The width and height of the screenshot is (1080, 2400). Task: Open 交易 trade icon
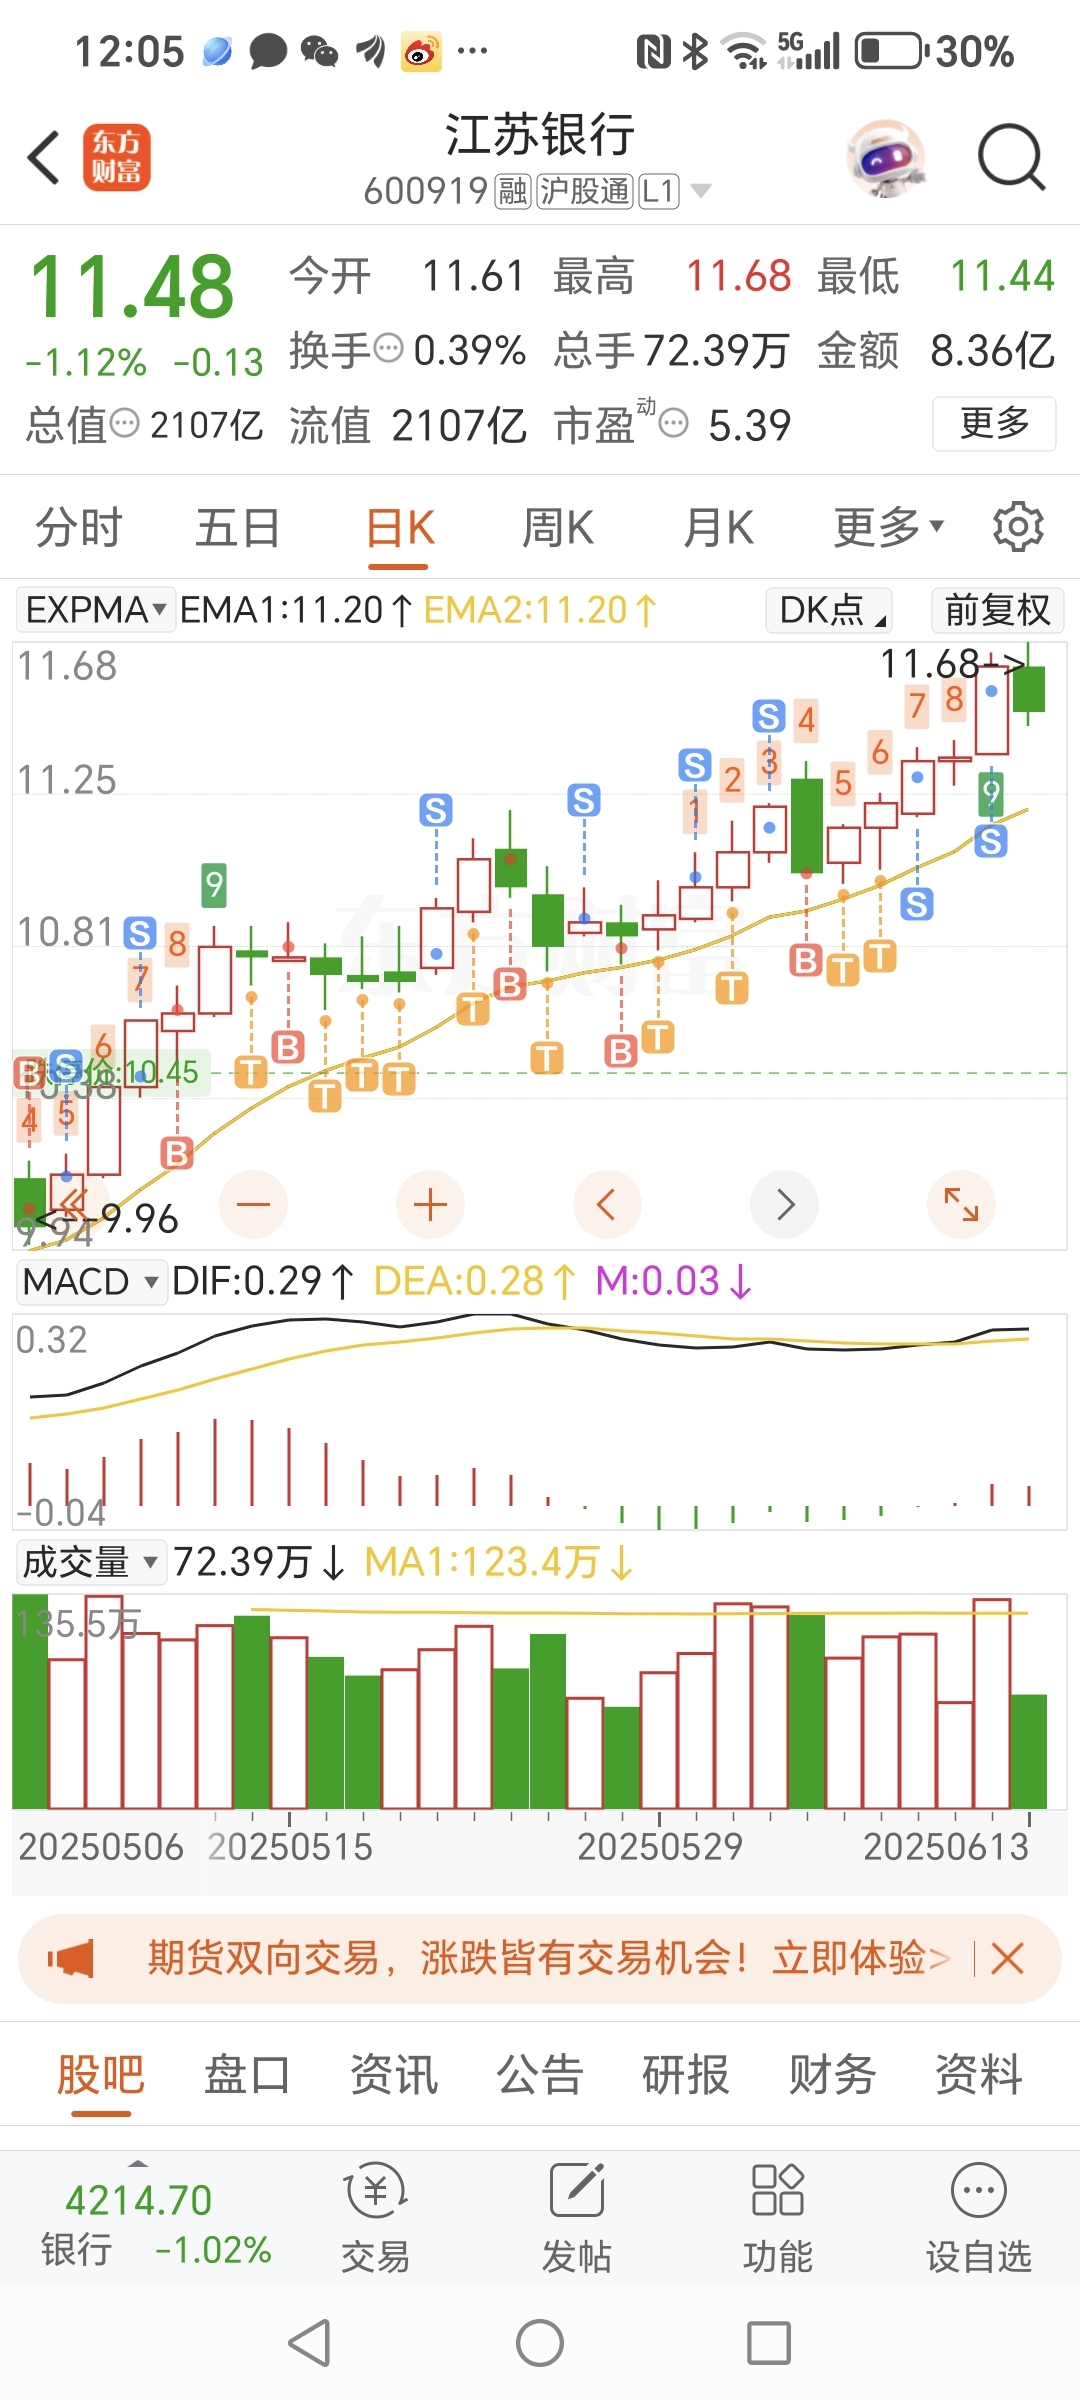coord(375,2219)
